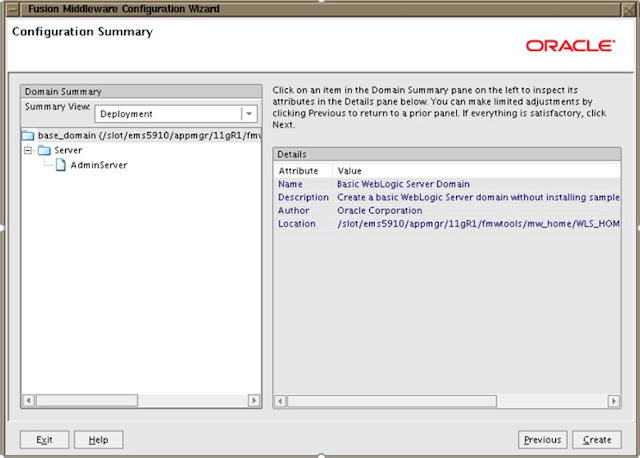The width and height of the screenshot is (640, 458).
Task: Select the Server tree item label
Action: pyautogui.click(x=68, y=150)
